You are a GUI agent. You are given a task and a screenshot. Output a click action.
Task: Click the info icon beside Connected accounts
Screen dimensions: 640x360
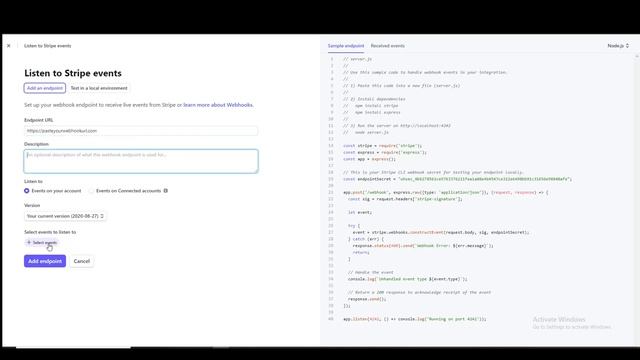[166, 191]
